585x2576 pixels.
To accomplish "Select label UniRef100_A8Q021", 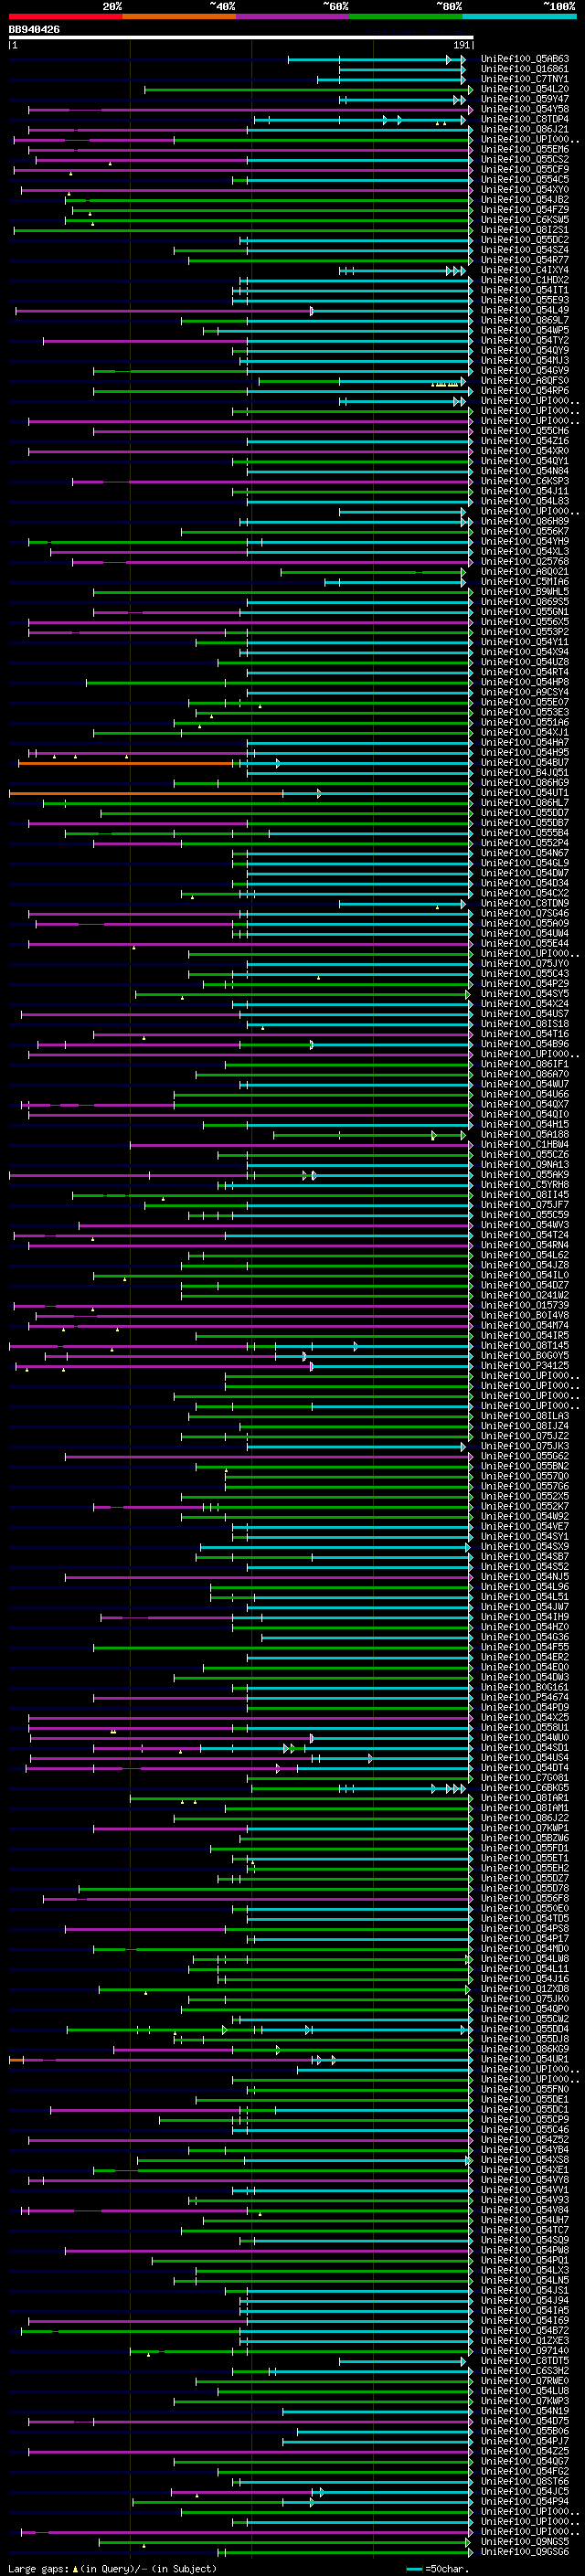I will 525,571.
